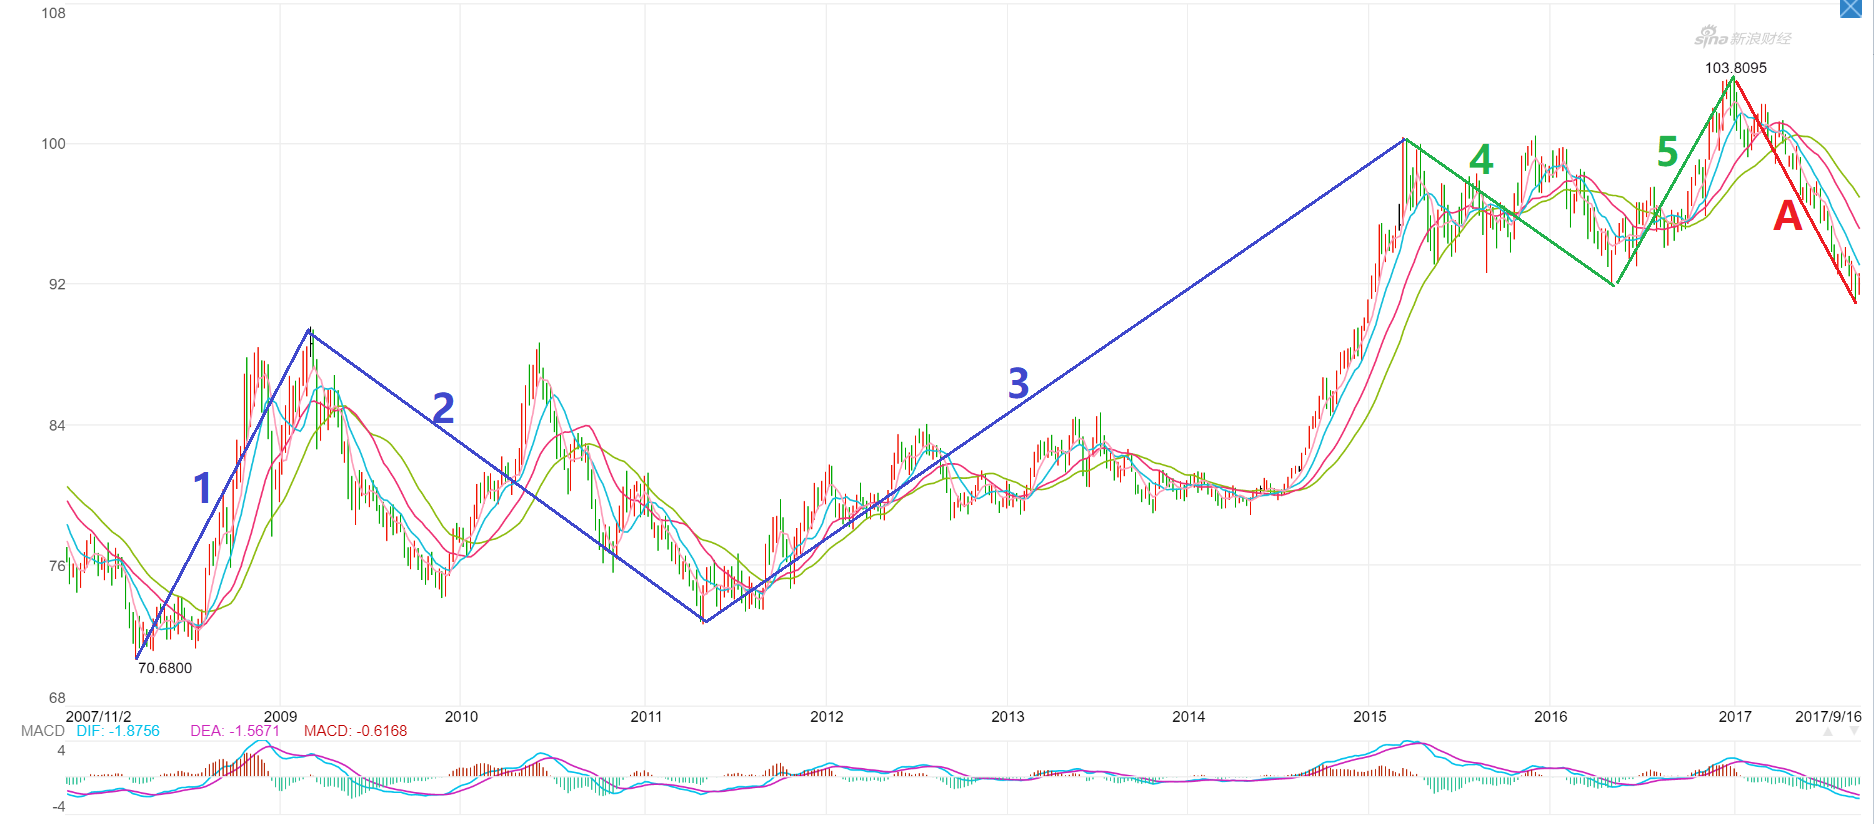Click the 2007/11/2 start date label
This screenshot has width=1874, height=824.
point(98,716)
